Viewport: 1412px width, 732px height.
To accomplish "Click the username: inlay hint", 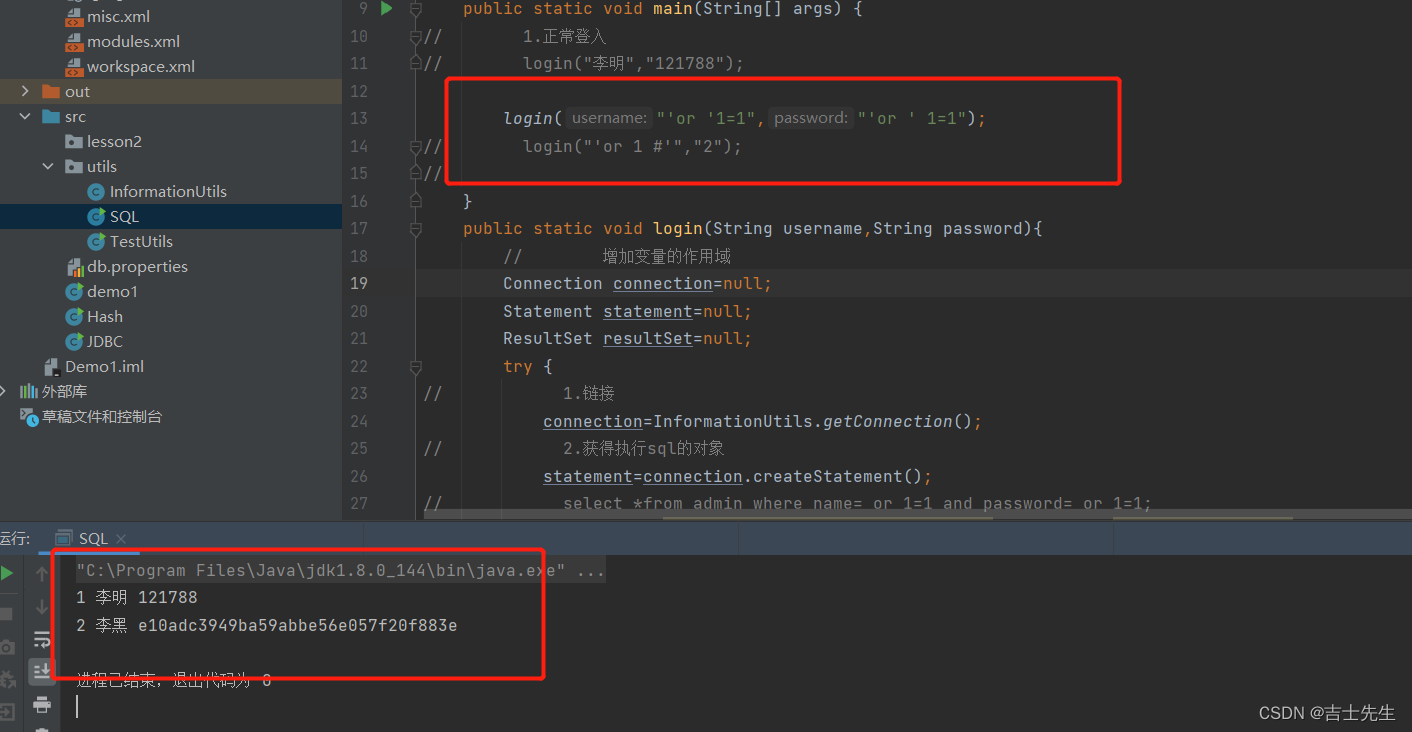I will 609,118.
